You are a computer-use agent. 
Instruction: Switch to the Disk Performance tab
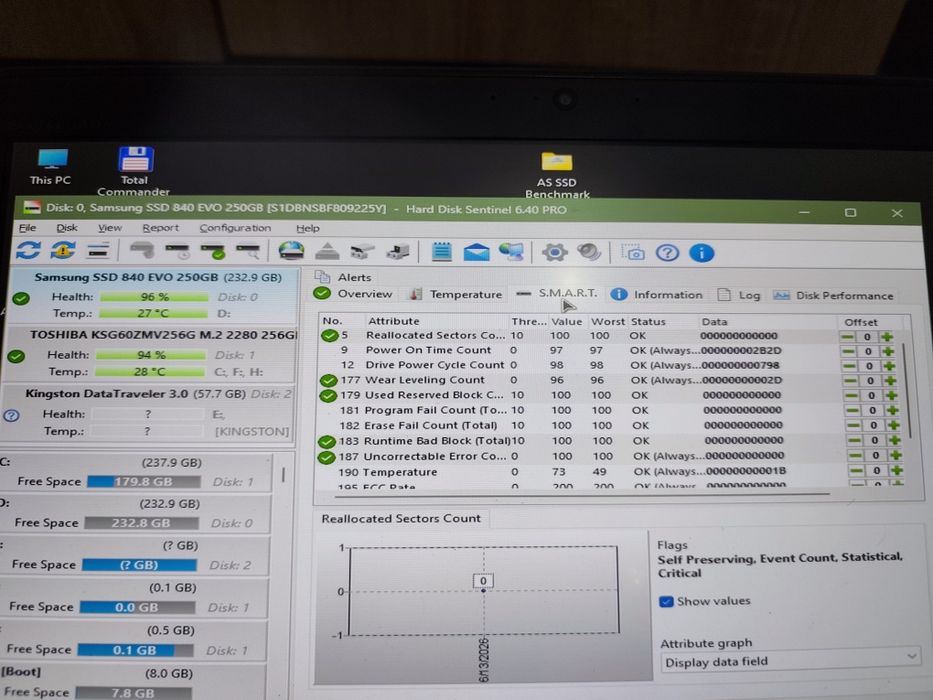(833, 296)
